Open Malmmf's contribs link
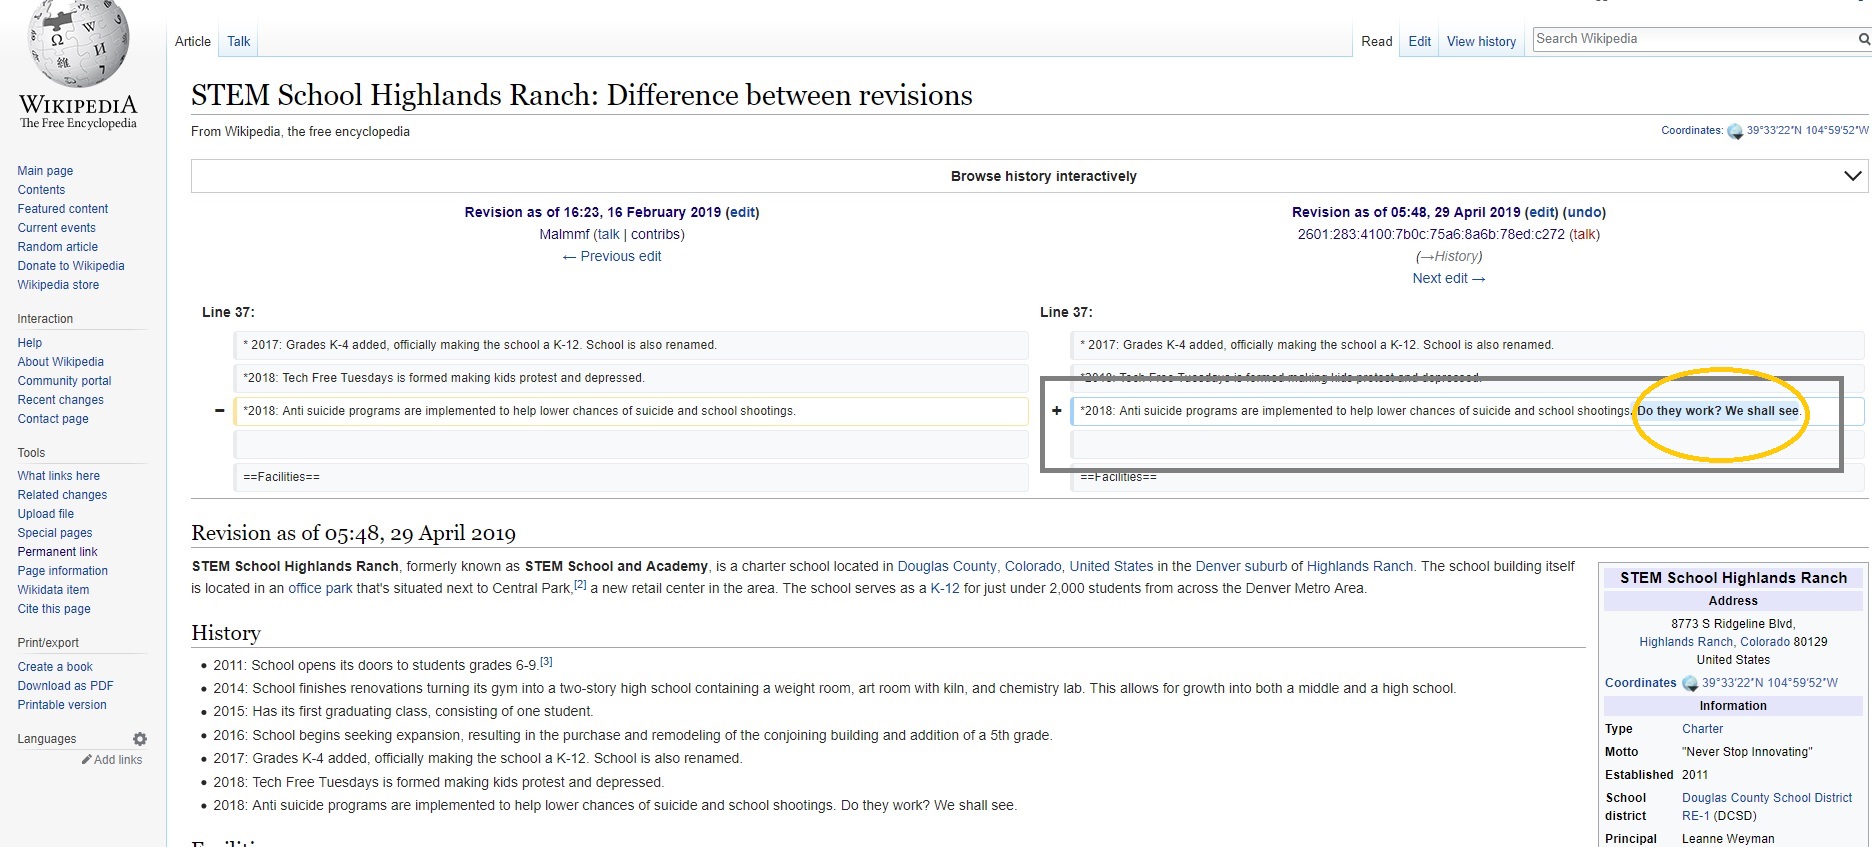 tap(656, 234)
